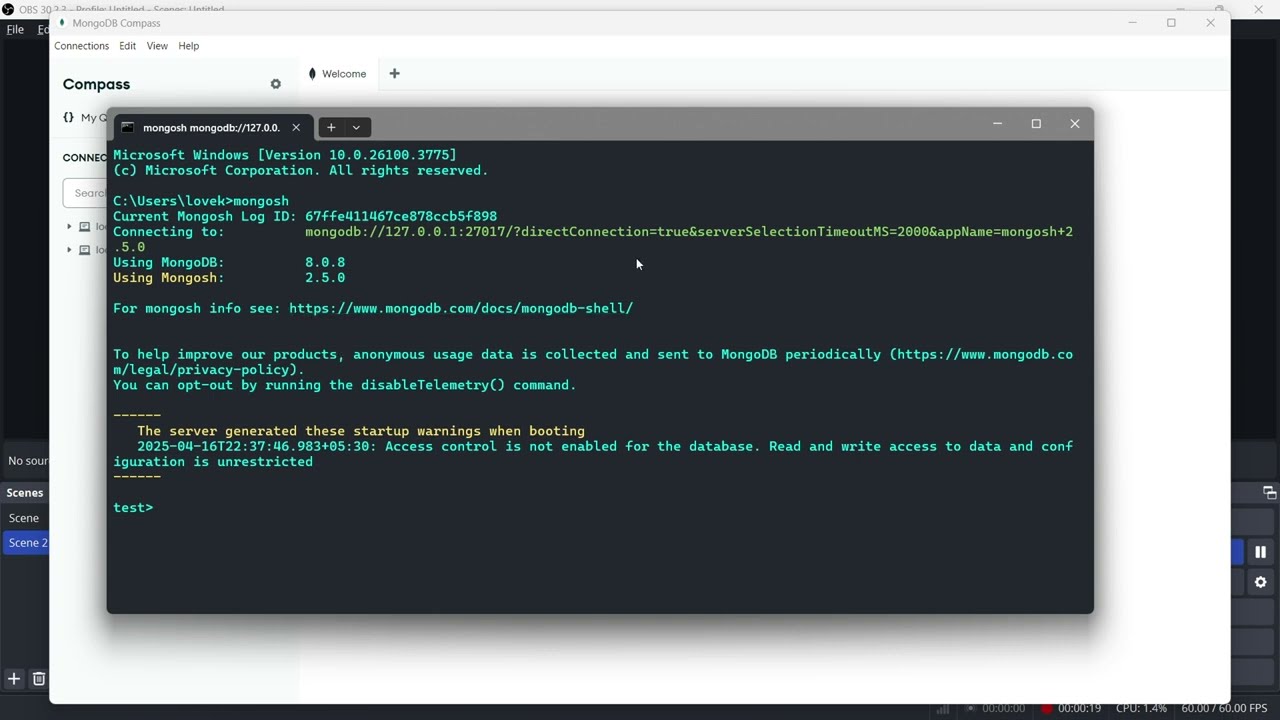Click the Compass sidebar title
Image resolution: width=1280 pixels, height=720 pixels.
tap(96, 84)
